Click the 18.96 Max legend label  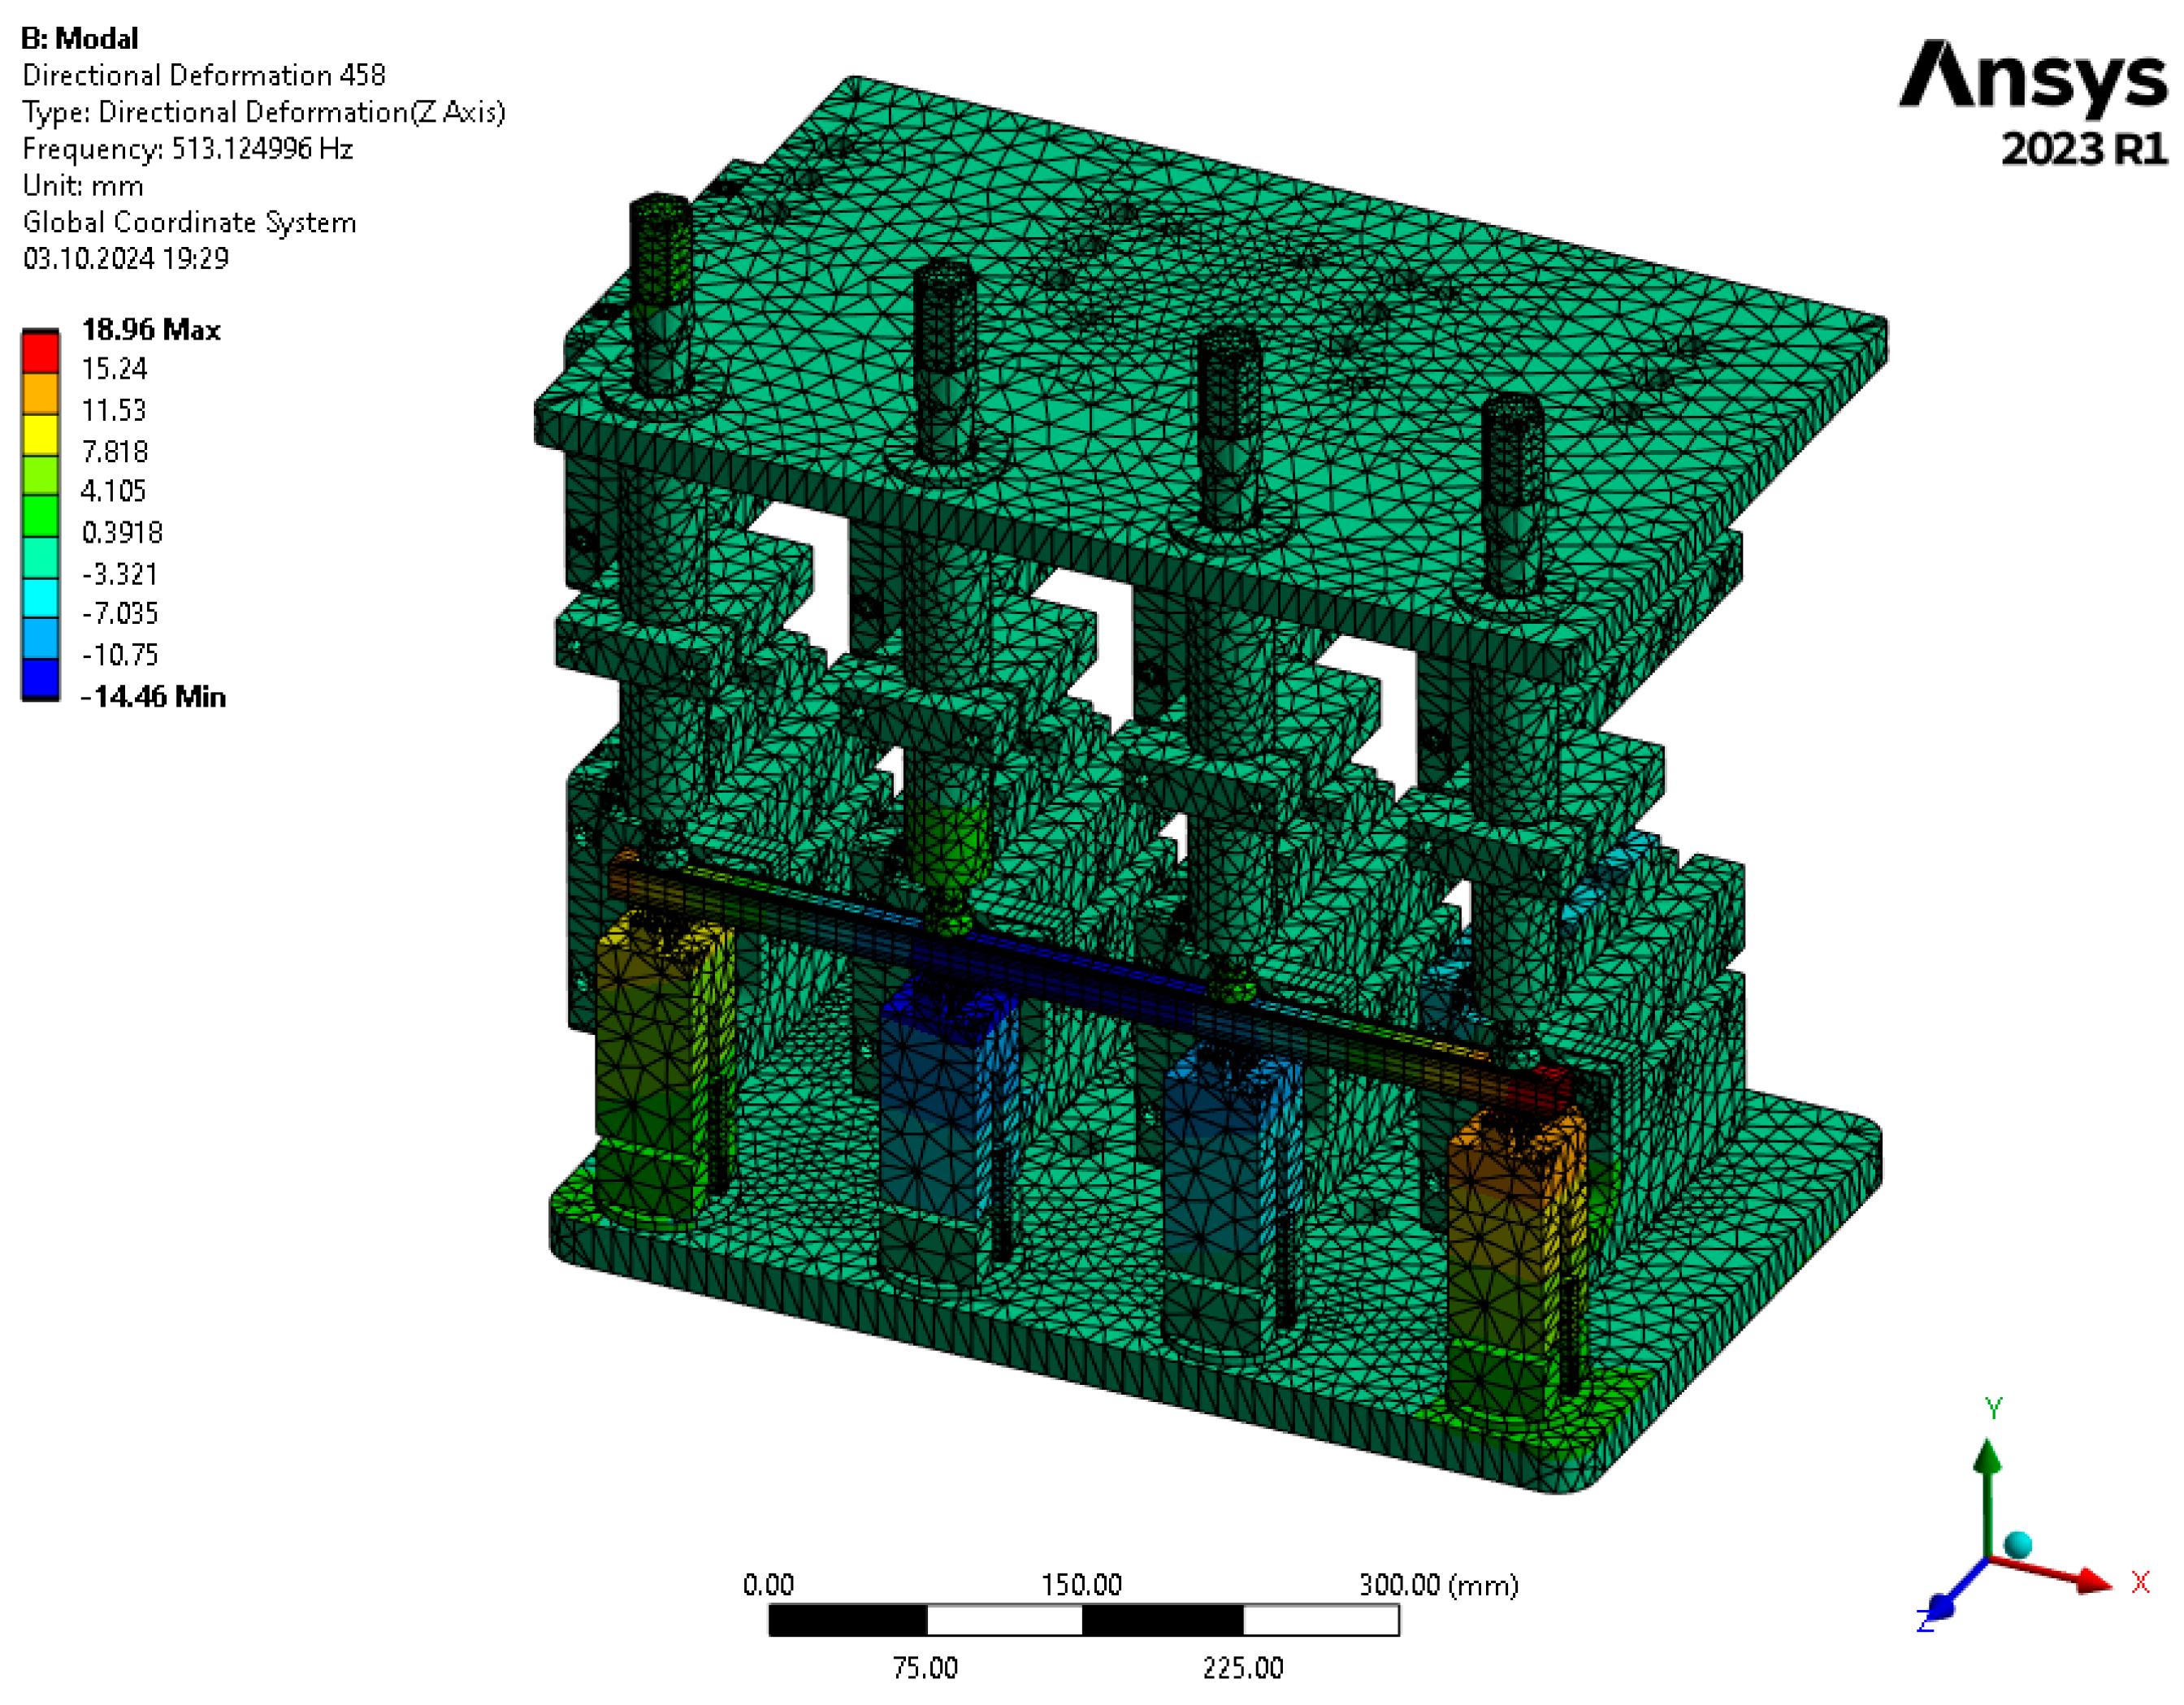click(150, 330)
